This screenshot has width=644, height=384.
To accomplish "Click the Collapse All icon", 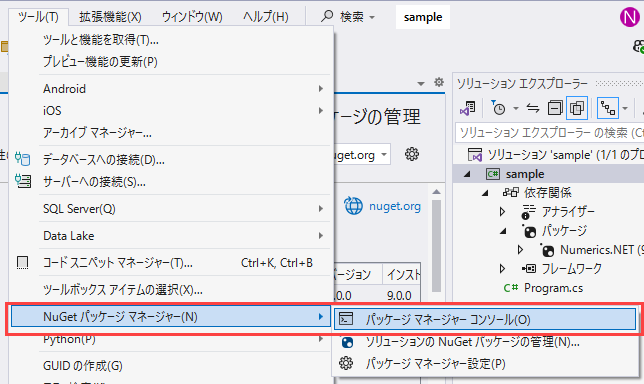I will tap(555, 108).
